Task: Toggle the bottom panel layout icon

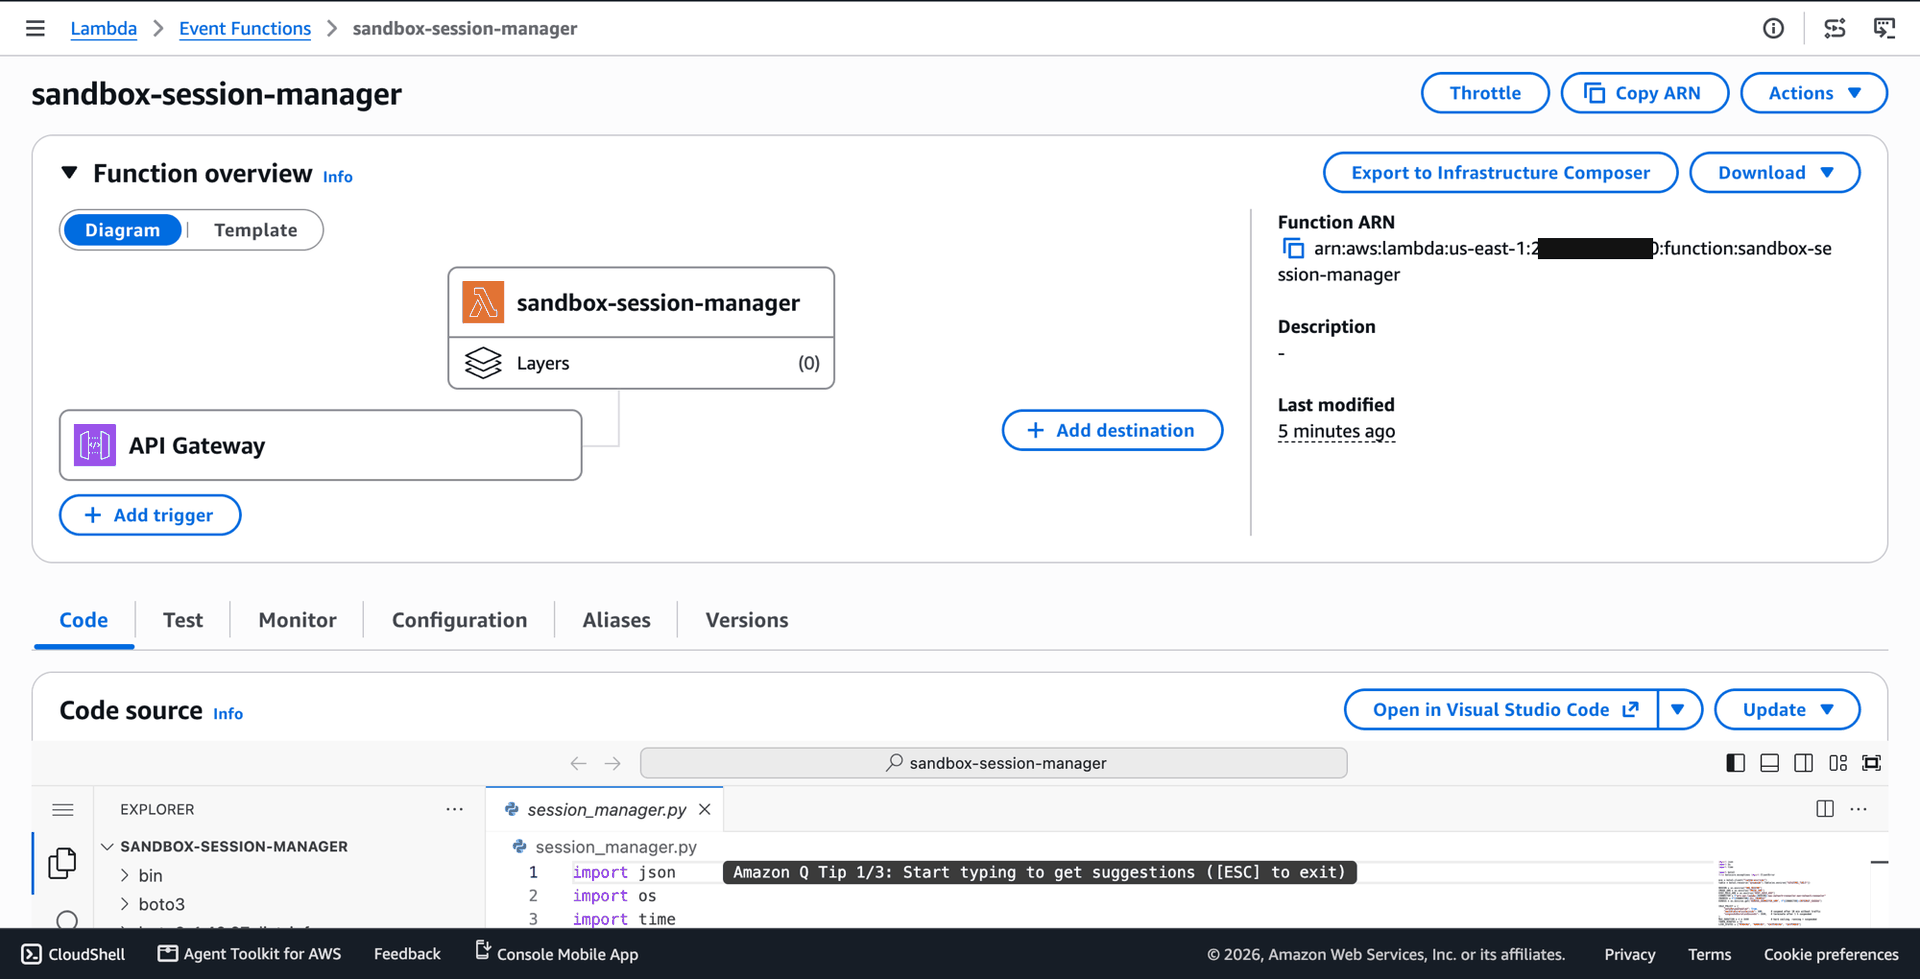Action: (1770, 763)
